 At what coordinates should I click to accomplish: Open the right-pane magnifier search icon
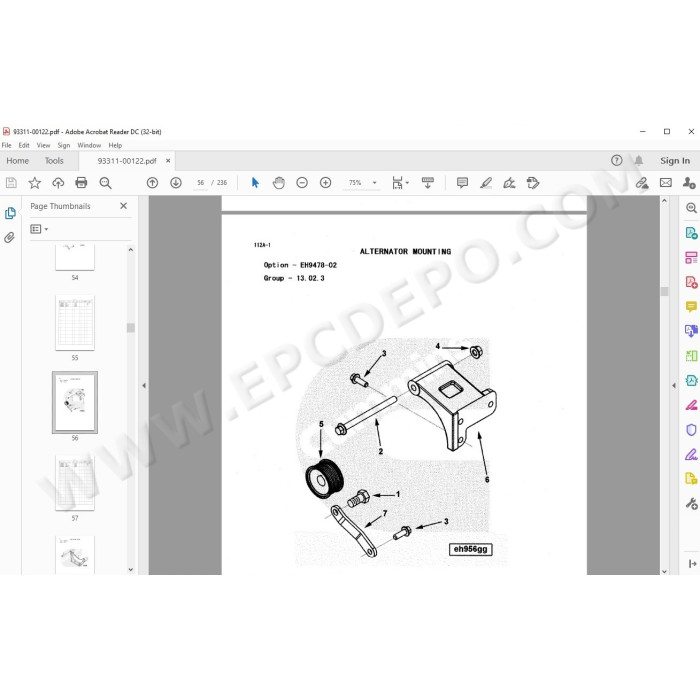691,208
